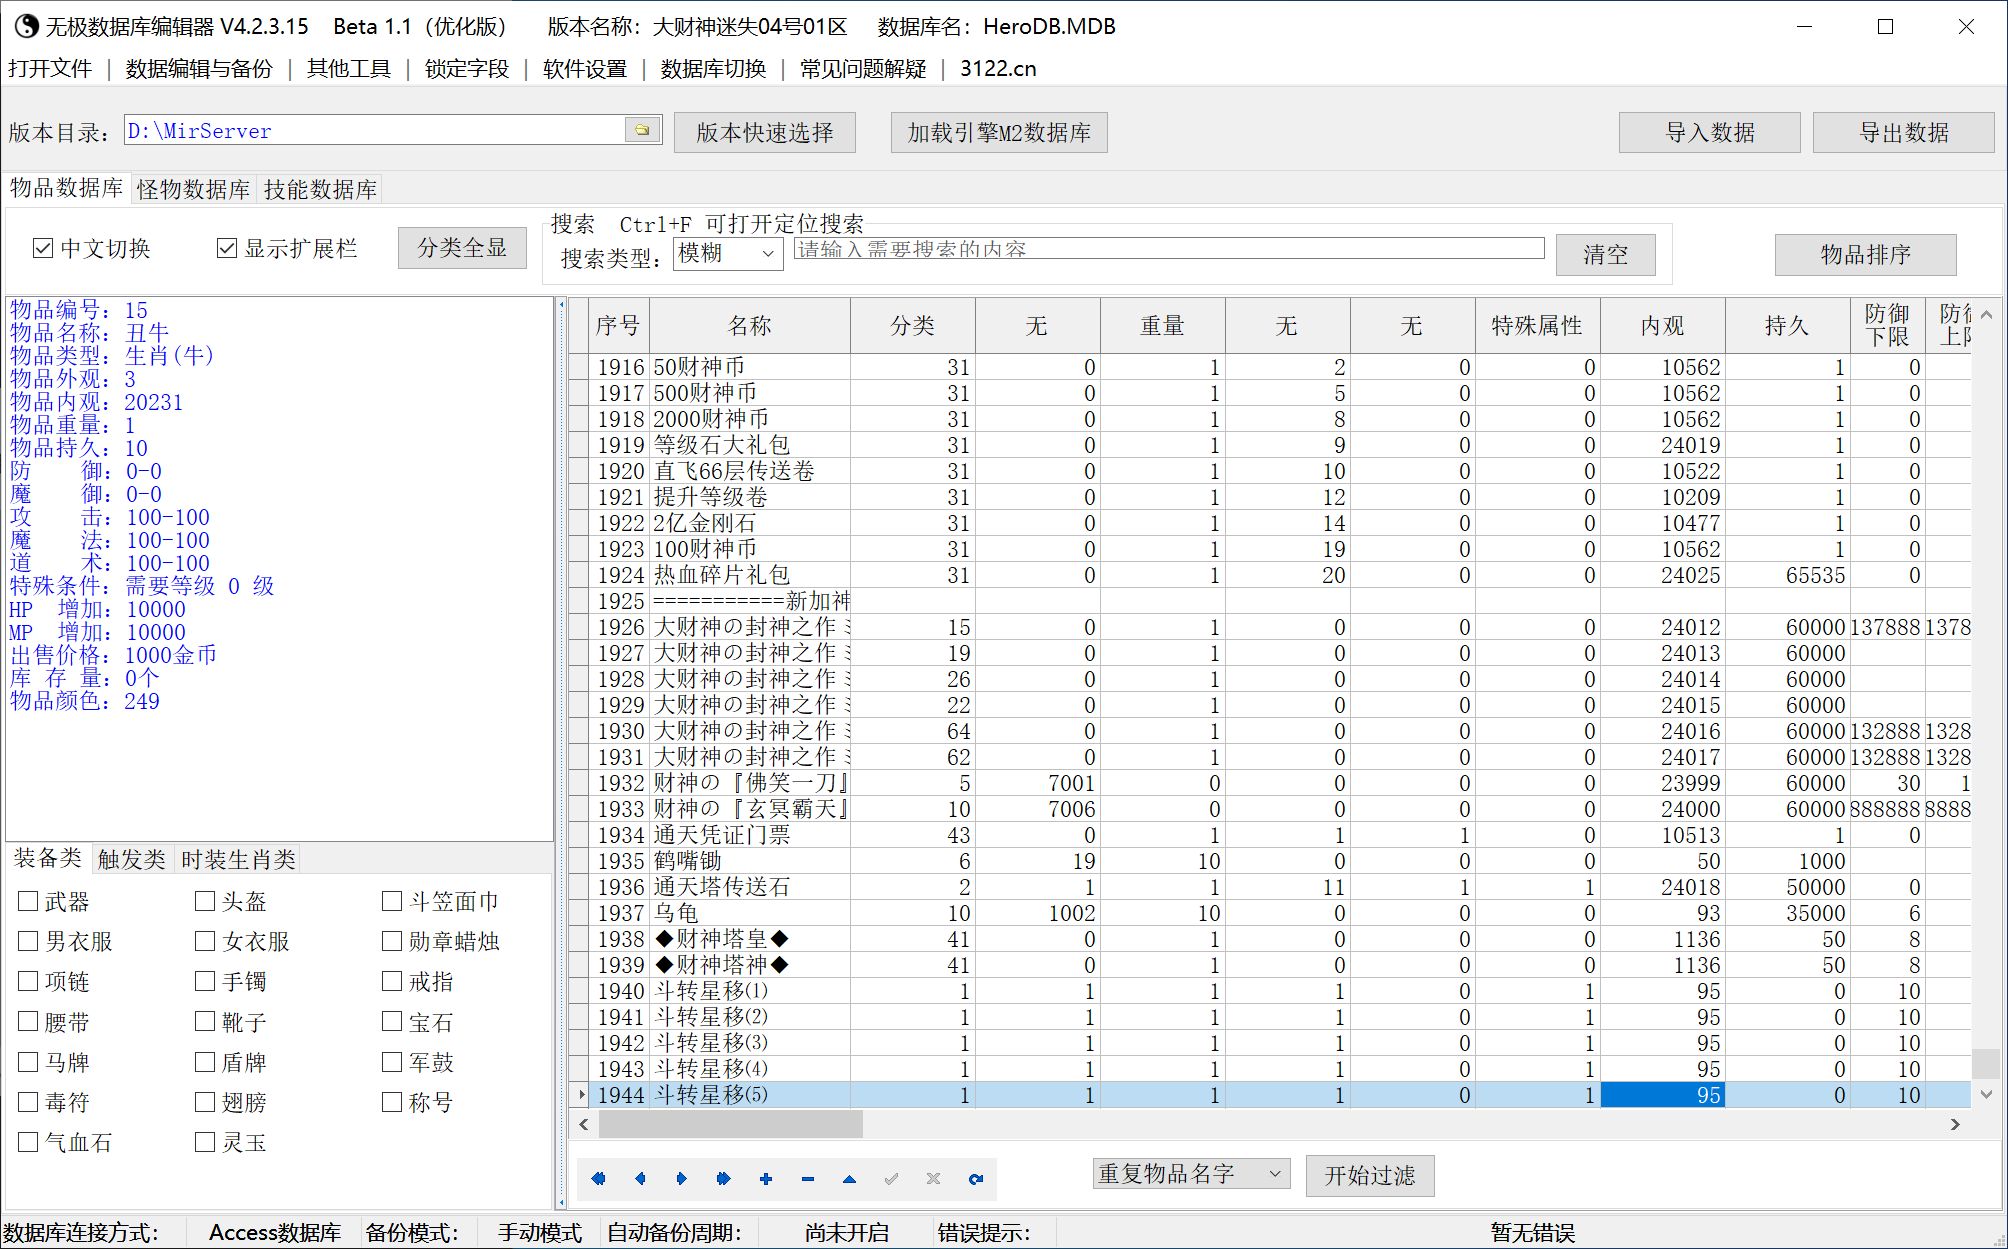Viewport: 2008px width, 1249px height.
Task: Click the panel splitter upper arrow handle
Action: [x=561, y=305]
